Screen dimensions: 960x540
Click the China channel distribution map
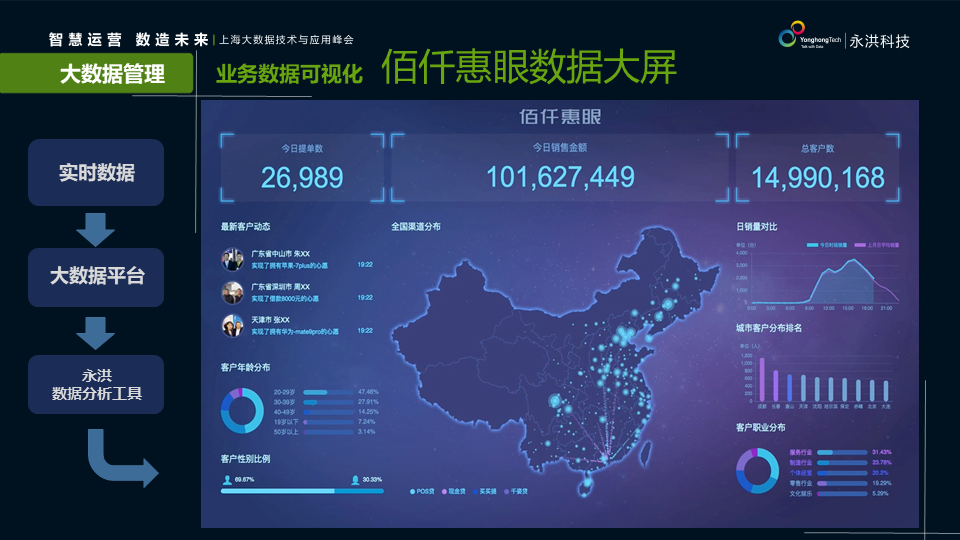click(554, 361)
